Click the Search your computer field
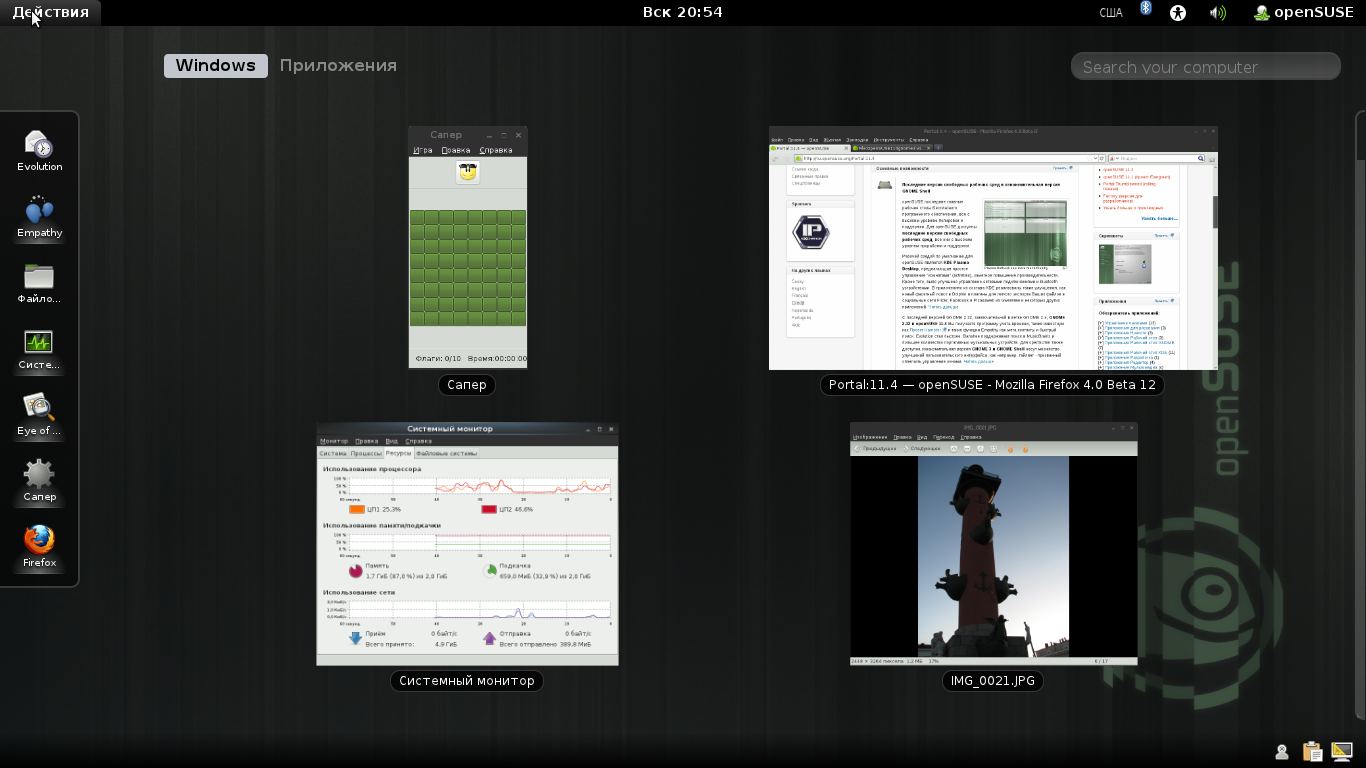This screenshot has width=1366, height=768. [1205, 67]
